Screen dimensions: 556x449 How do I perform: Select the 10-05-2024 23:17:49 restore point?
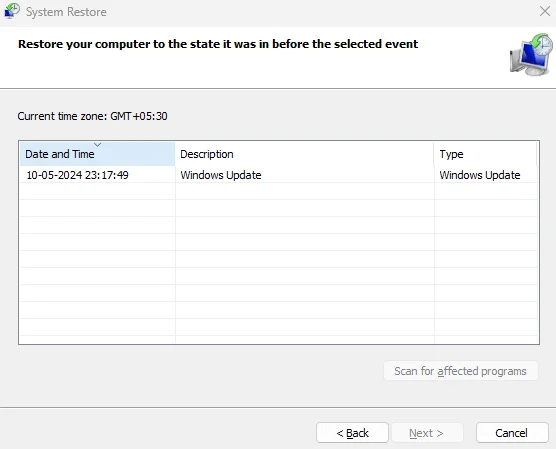pyautogui.click(x=279, y=175)
